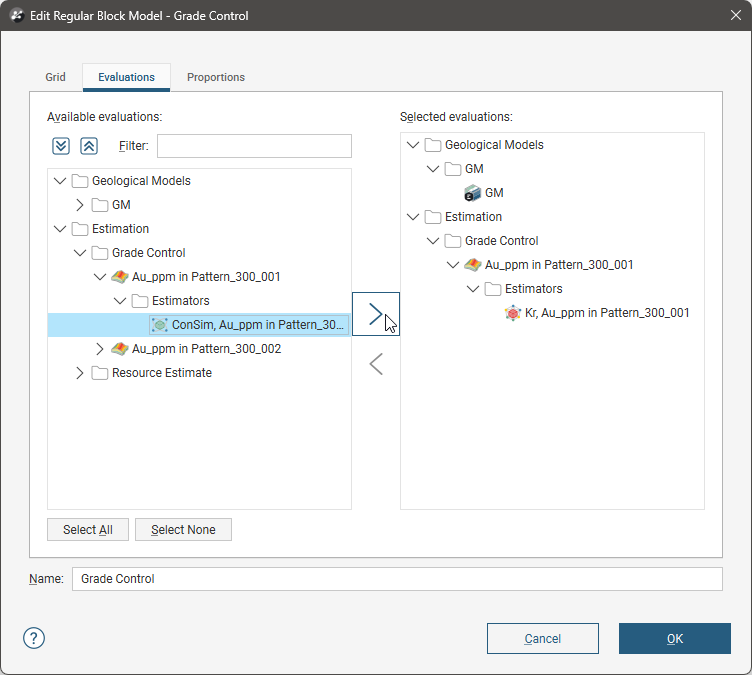This screenshot has height=675, width=752.
Task: Expand the GM folder in Available evaluations
Action: pyautogui.click(x=80, y=205)
